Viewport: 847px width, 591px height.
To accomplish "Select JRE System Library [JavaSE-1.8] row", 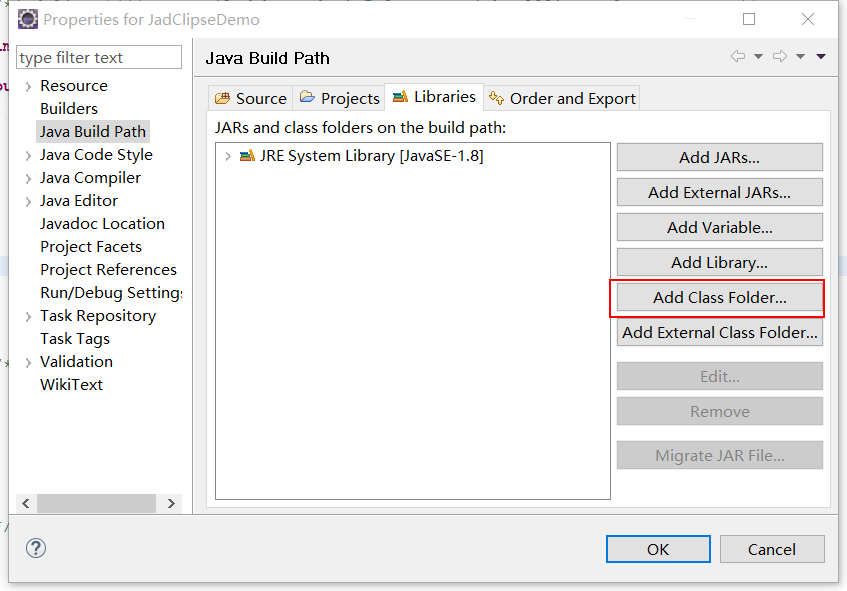I will pos(413,156).
